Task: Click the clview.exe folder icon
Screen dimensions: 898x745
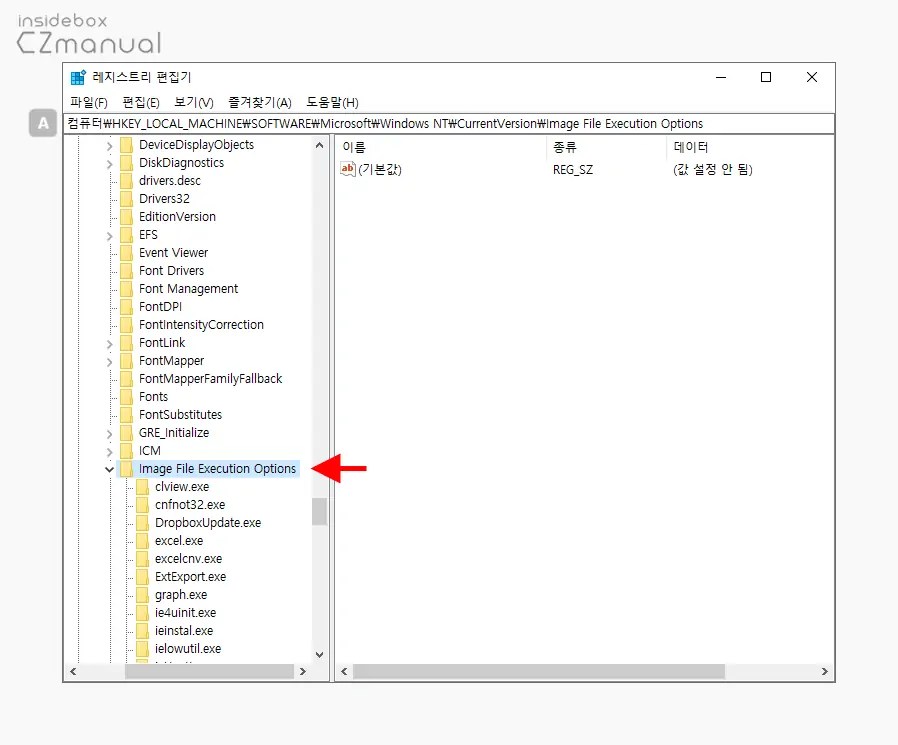Action: [143, 487]
